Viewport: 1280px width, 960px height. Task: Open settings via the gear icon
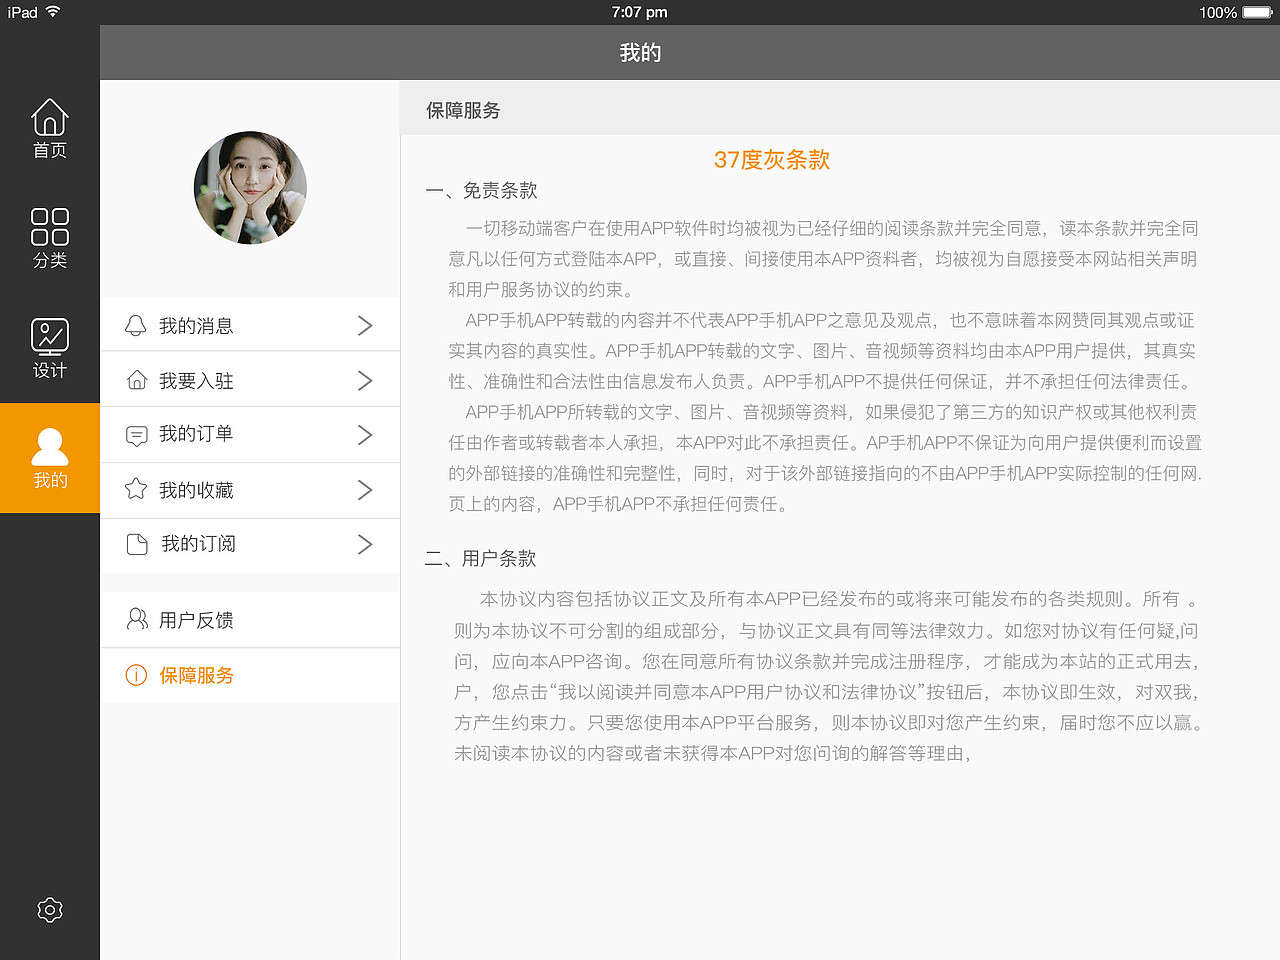point(49,910)
